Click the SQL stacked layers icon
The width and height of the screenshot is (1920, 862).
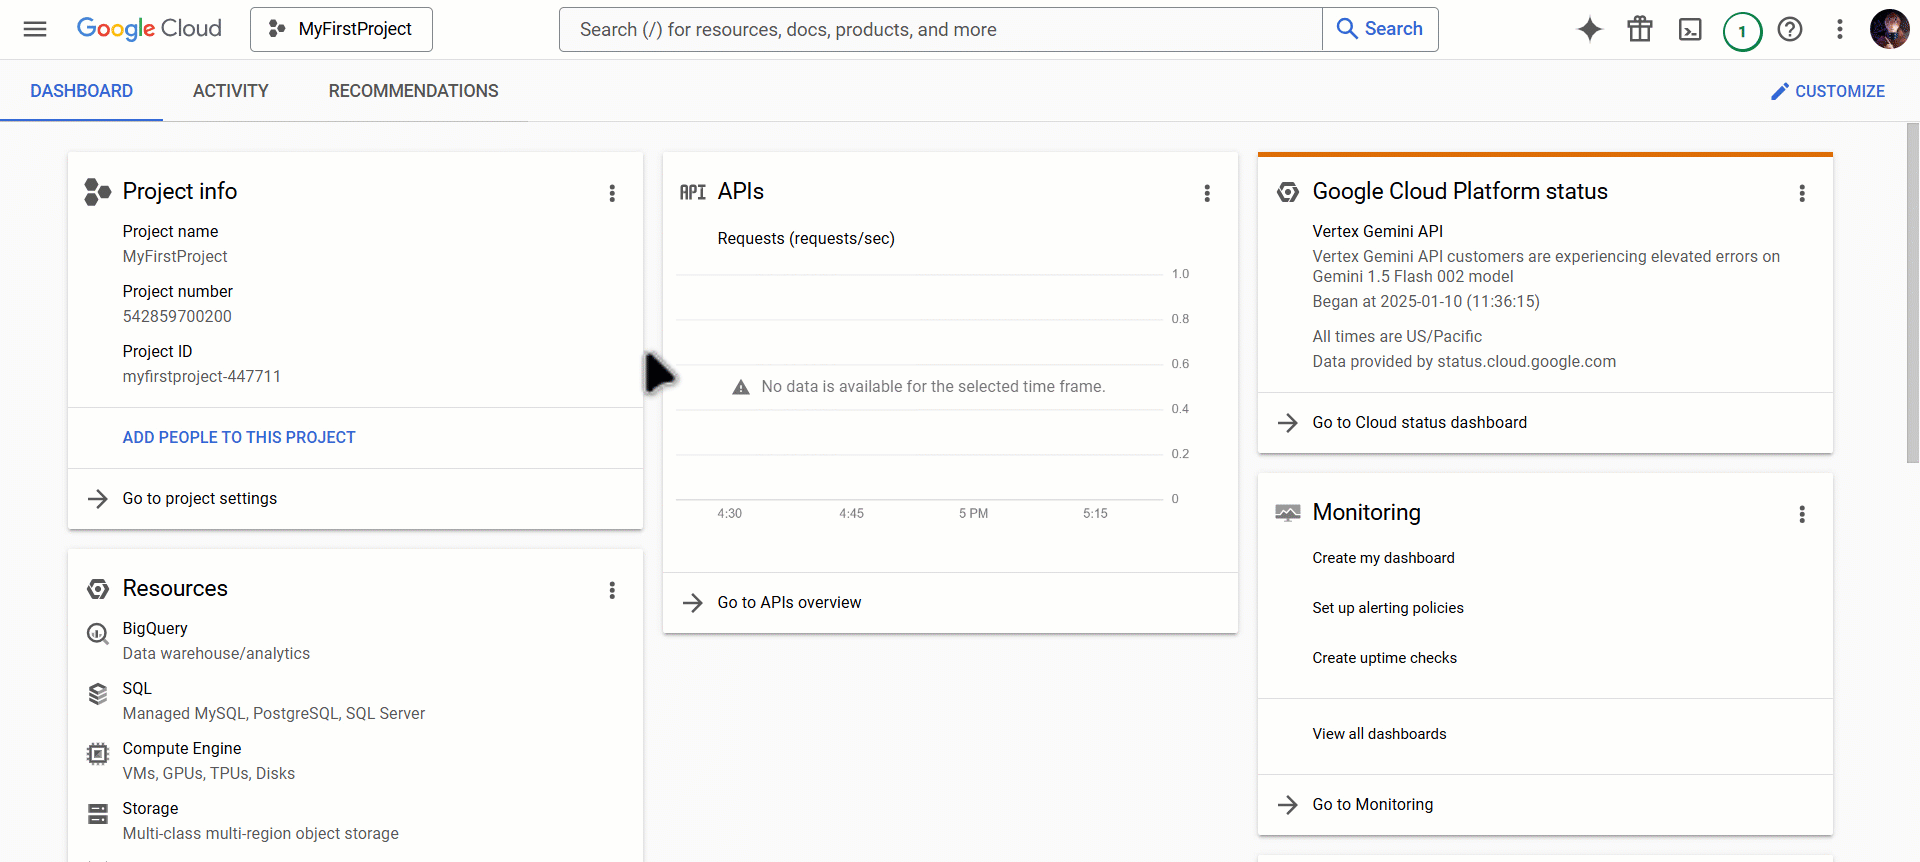(98, 693)
